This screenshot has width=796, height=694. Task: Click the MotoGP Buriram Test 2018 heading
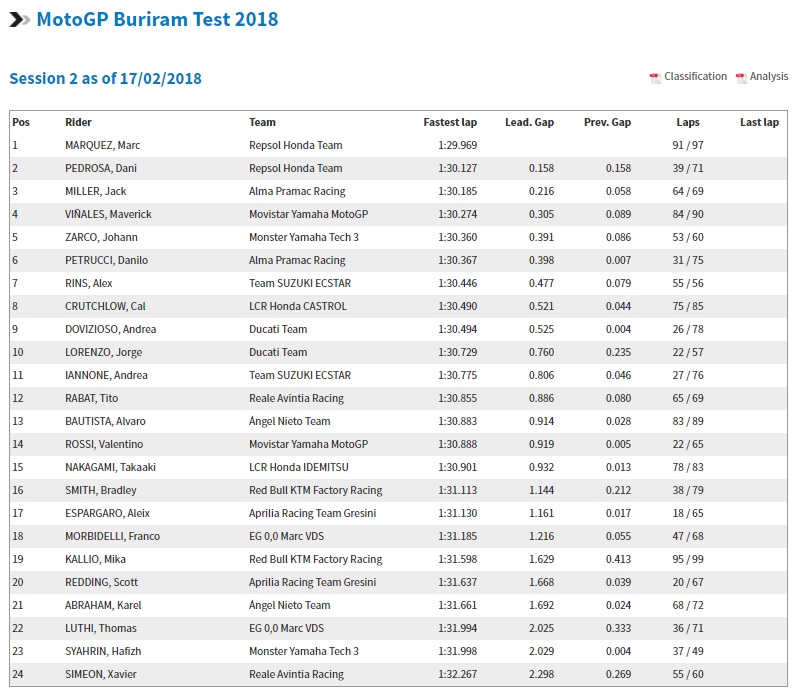(x=157, y=19)
